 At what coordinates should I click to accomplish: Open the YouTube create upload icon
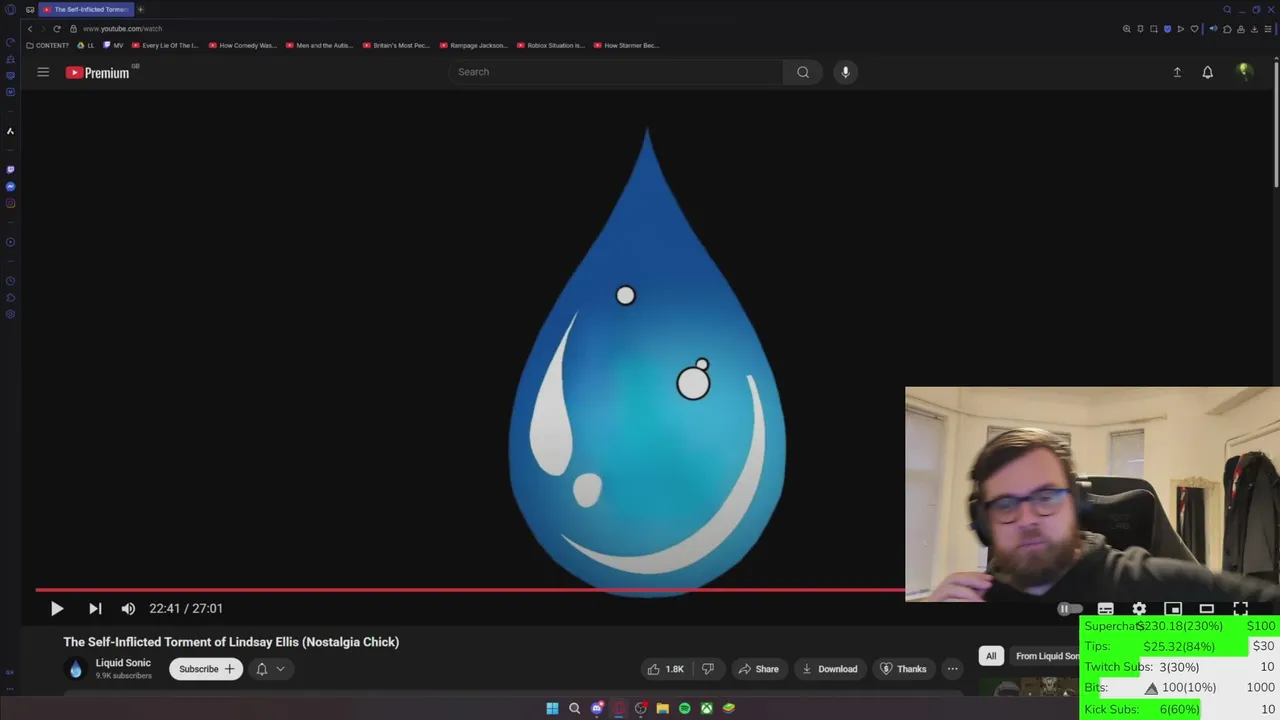[1177, 72]
